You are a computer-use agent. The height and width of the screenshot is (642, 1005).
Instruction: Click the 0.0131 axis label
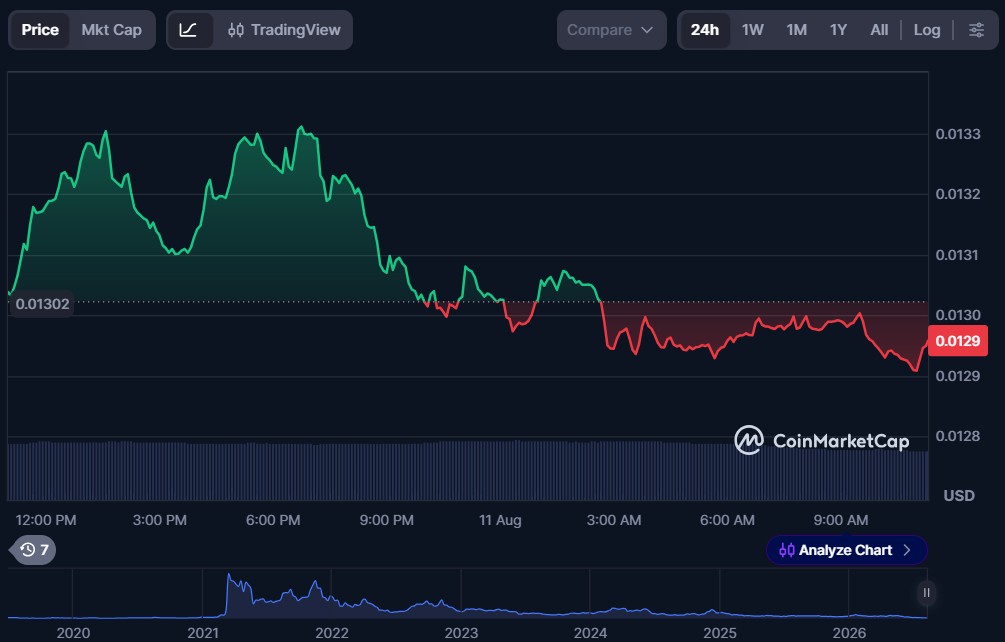click(958, 255)
